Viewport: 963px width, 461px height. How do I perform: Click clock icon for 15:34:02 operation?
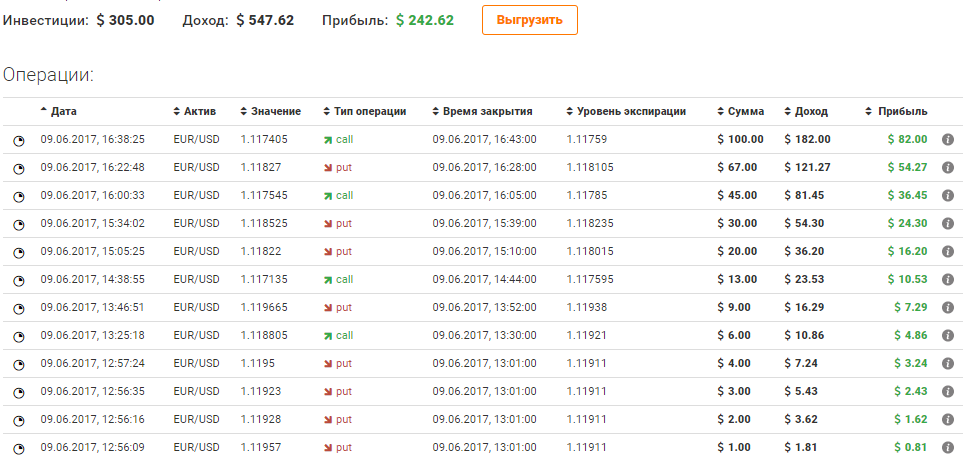18,225
